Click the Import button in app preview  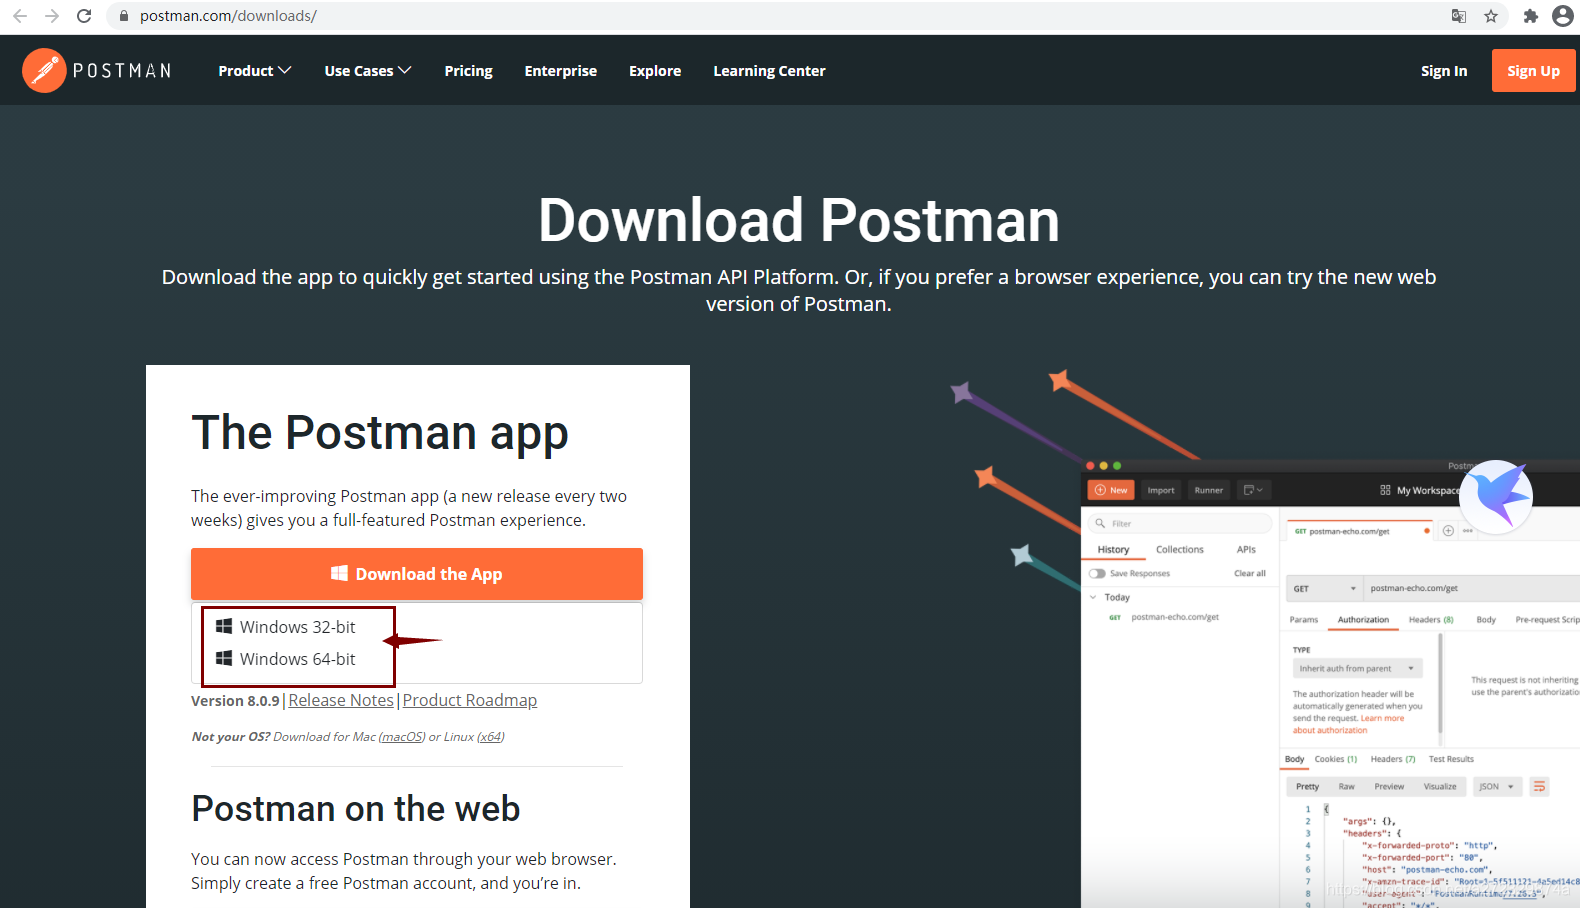1161,490
